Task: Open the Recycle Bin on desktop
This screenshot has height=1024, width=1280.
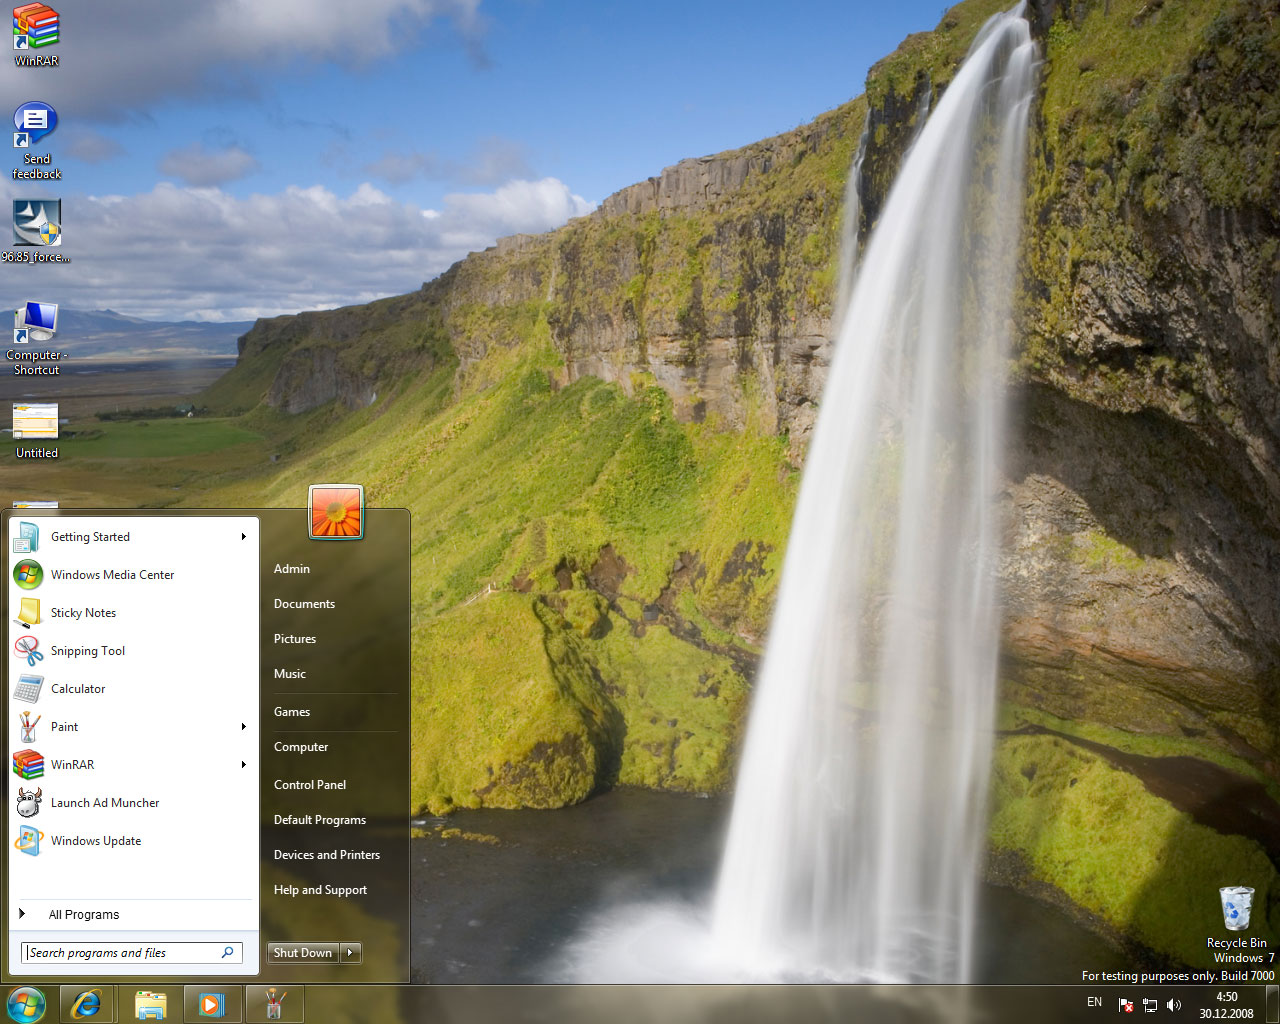Action: pos(1236,909)
